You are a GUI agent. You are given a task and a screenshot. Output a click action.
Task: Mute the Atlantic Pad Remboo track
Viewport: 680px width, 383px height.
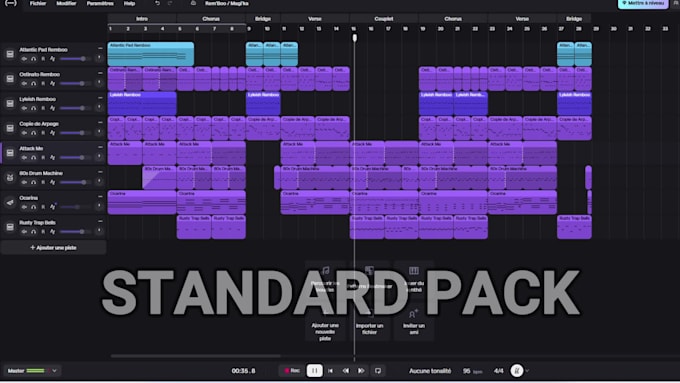24,59
